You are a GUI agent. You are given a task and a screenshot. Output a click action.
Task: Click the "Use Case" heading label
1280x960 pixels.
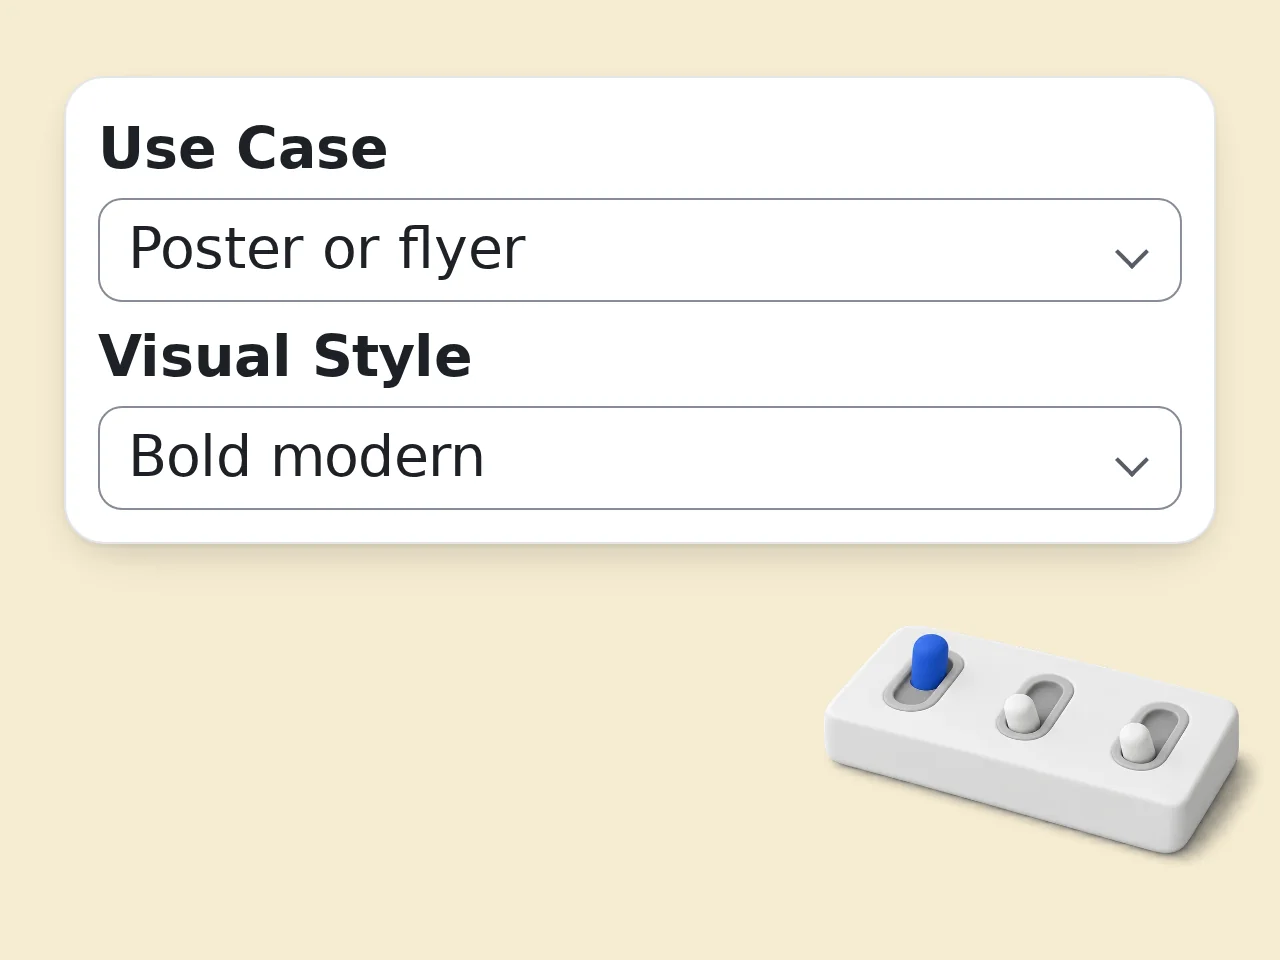point(243,148)
